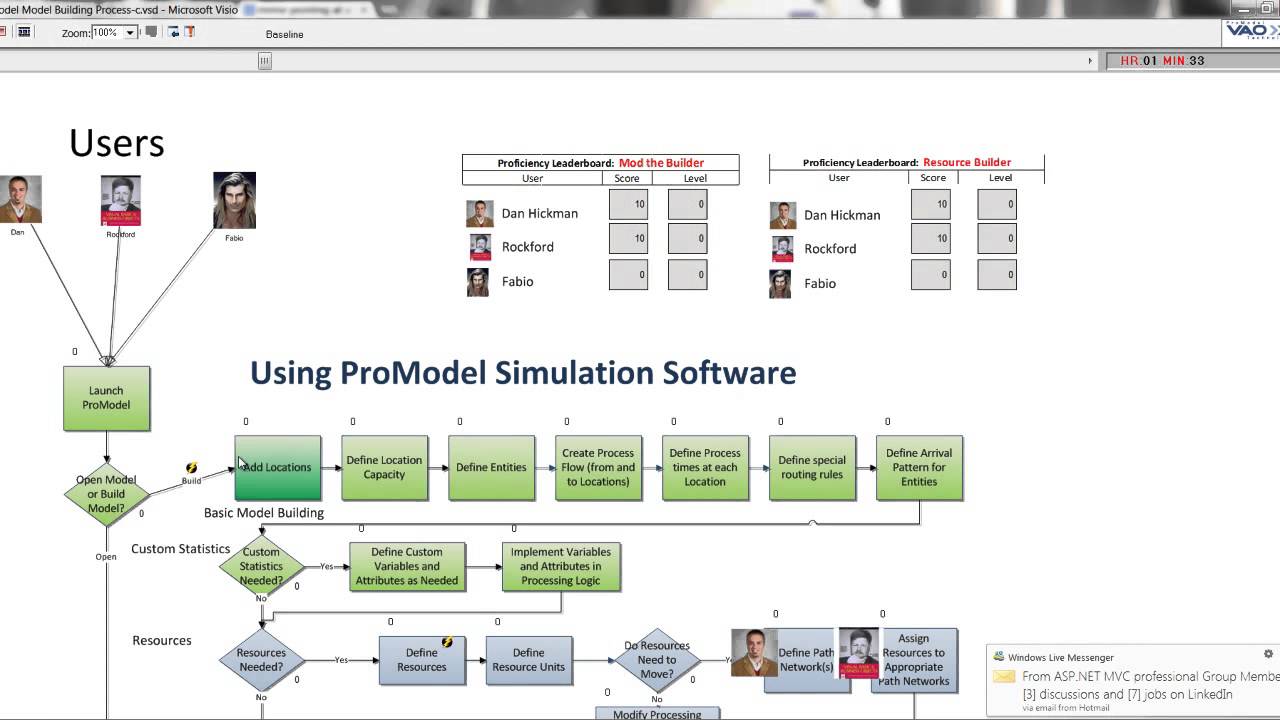Image resolution: width=1280 pixels, height=720 pixels.
Task: Click the Define Resources activity
Action: click(422, 660)
